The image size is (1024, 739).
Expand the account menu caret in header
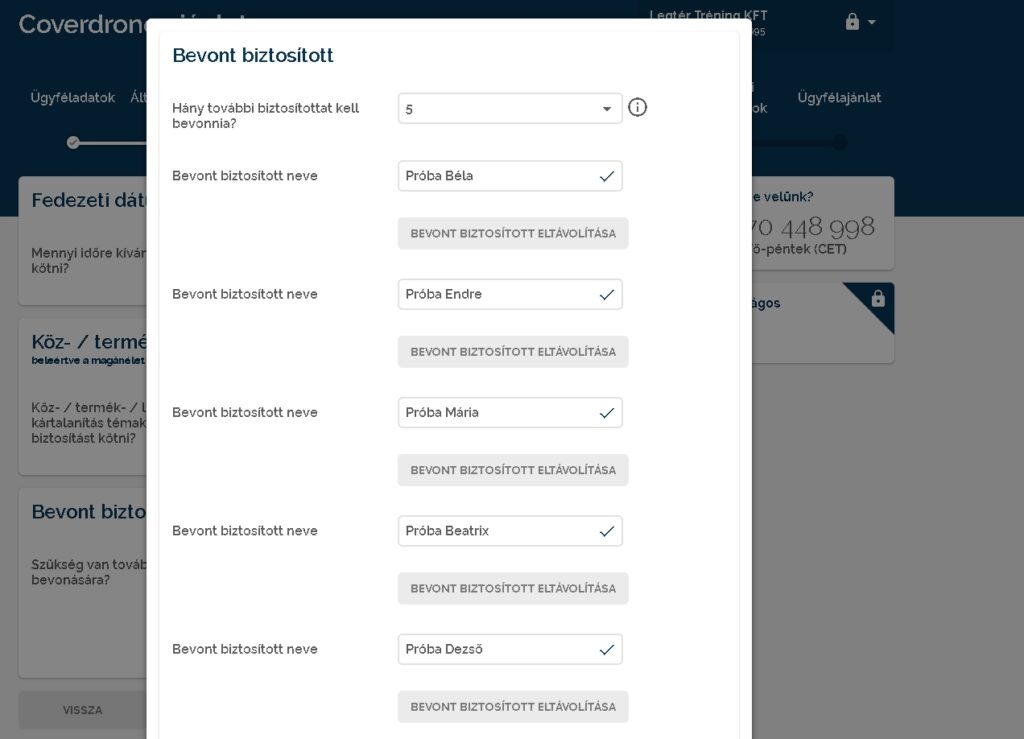click(872, 21)
